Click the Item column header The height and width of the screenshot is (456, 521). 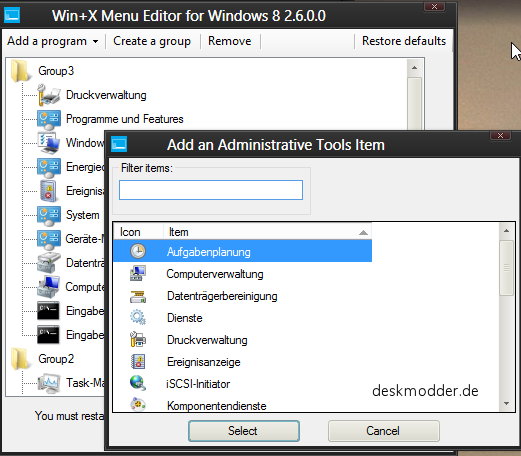[x=267, y=232]
